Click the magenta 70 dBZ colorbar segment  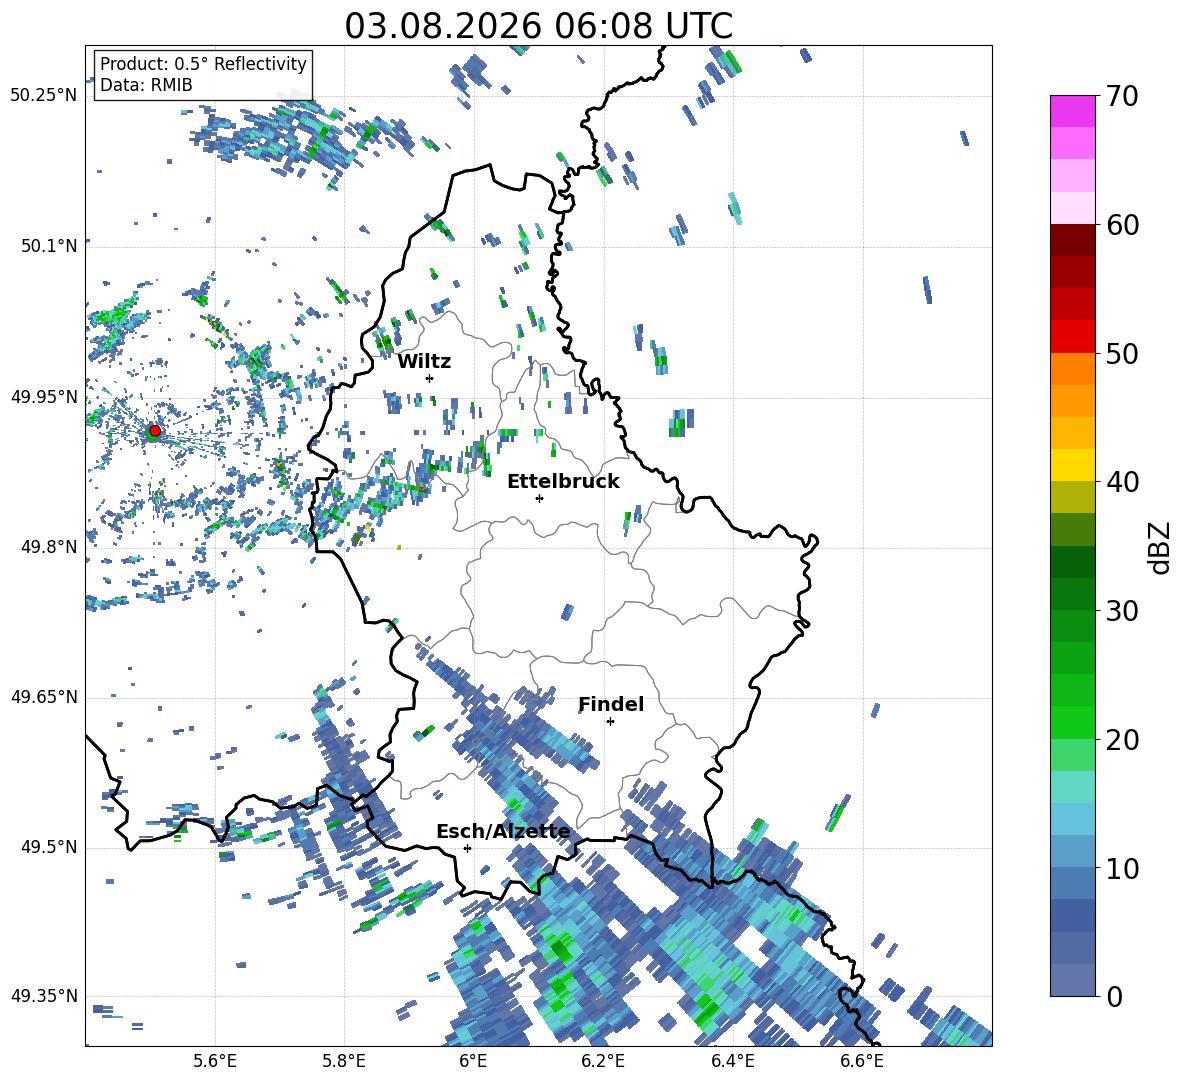[x=1072, y=111]
